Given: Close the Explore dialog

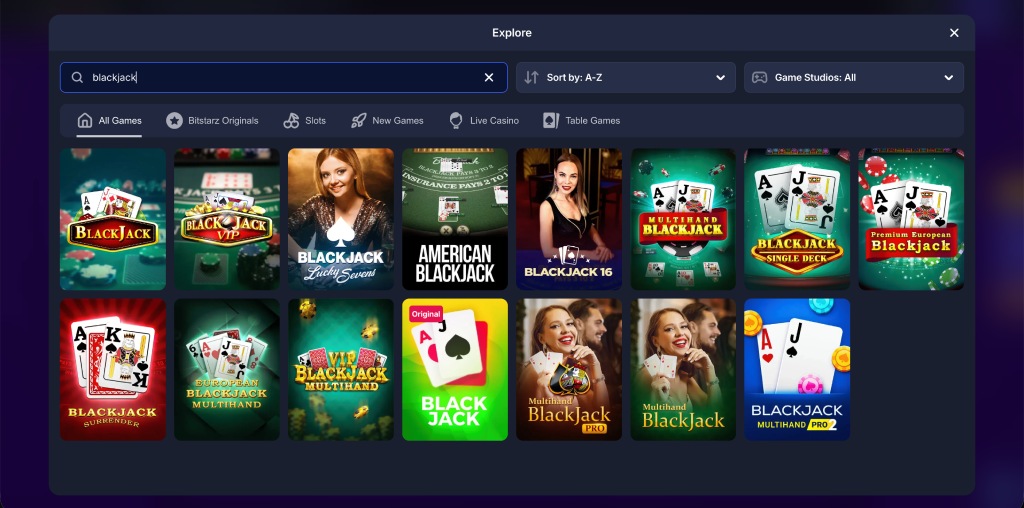Looking at the screenshot, I should (954, 33).
